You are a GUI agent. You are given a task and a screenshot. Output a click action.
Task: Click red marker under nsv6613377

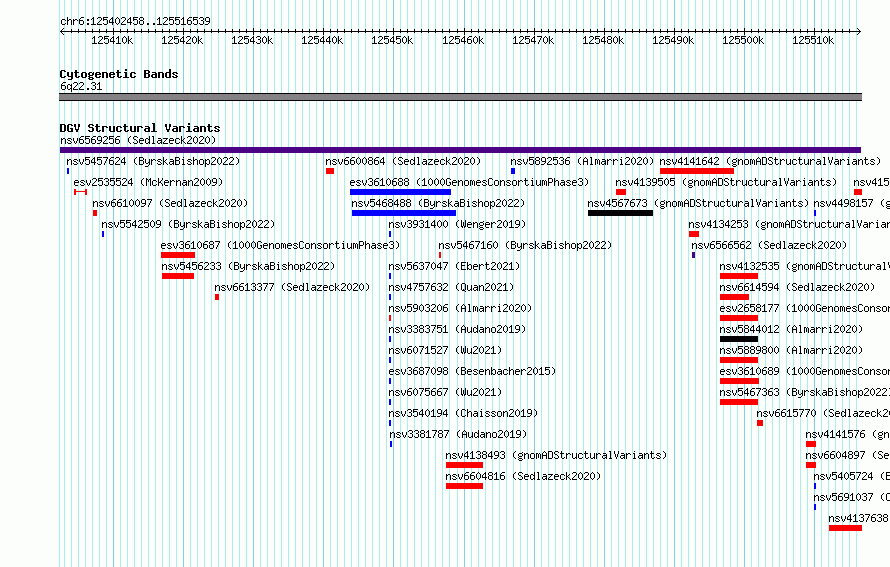coord(217,297)
